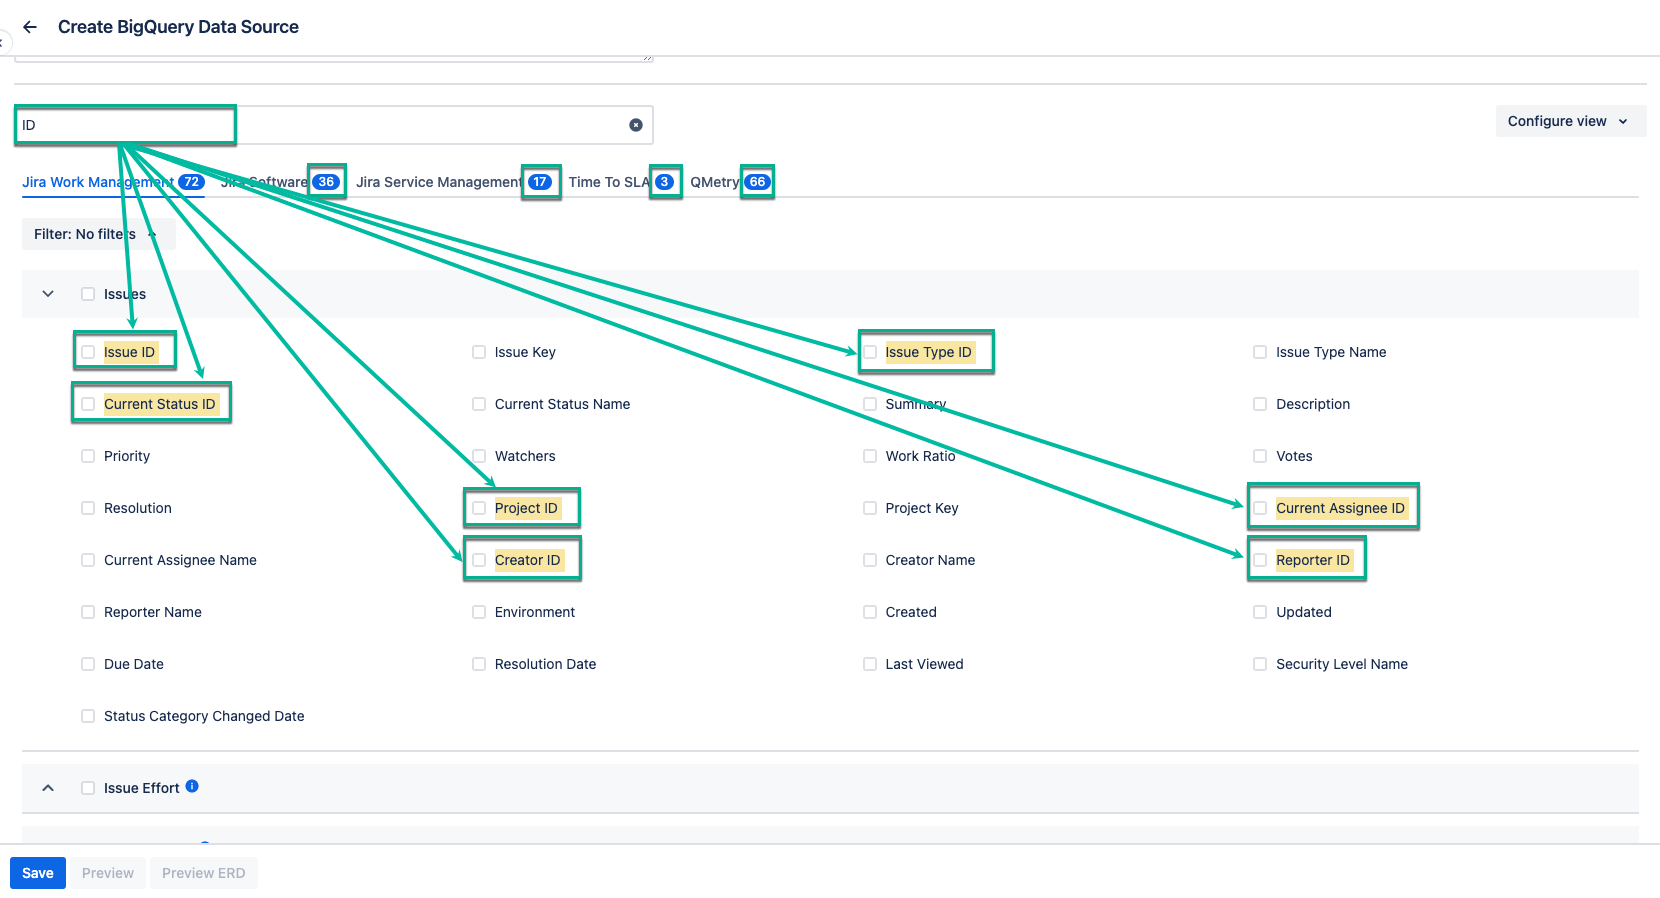Click the Jira Software count badge 36
Viewport: 1660px width, 898px height.
326,182
